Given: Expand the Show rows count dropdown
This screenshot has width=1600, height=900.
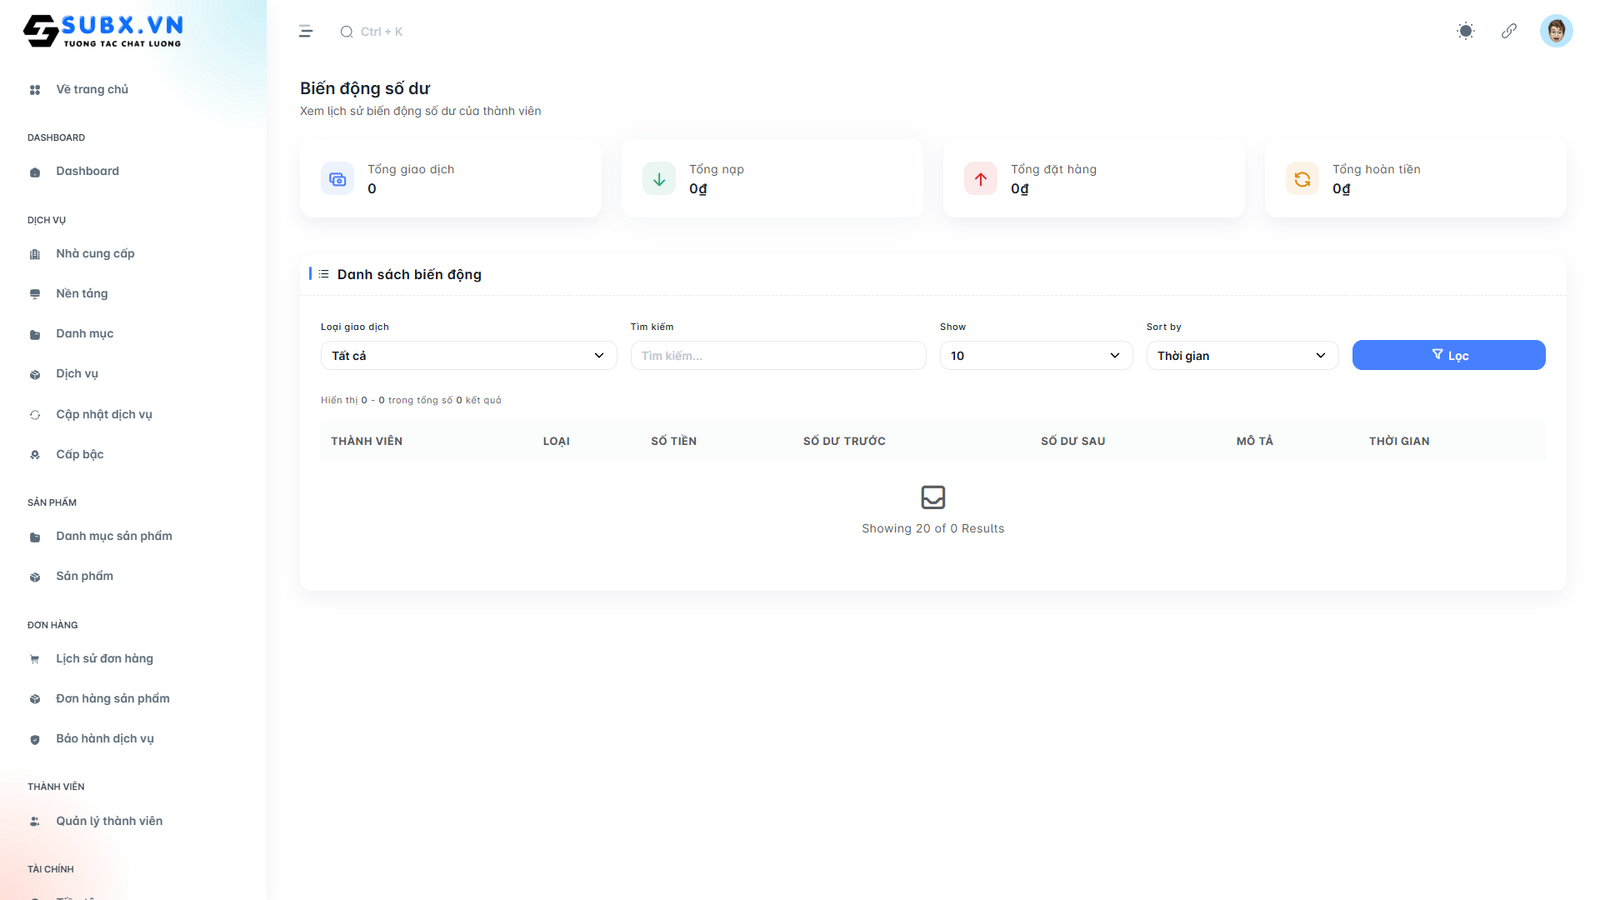Looking at the screenshot, I should (1035, 356).
